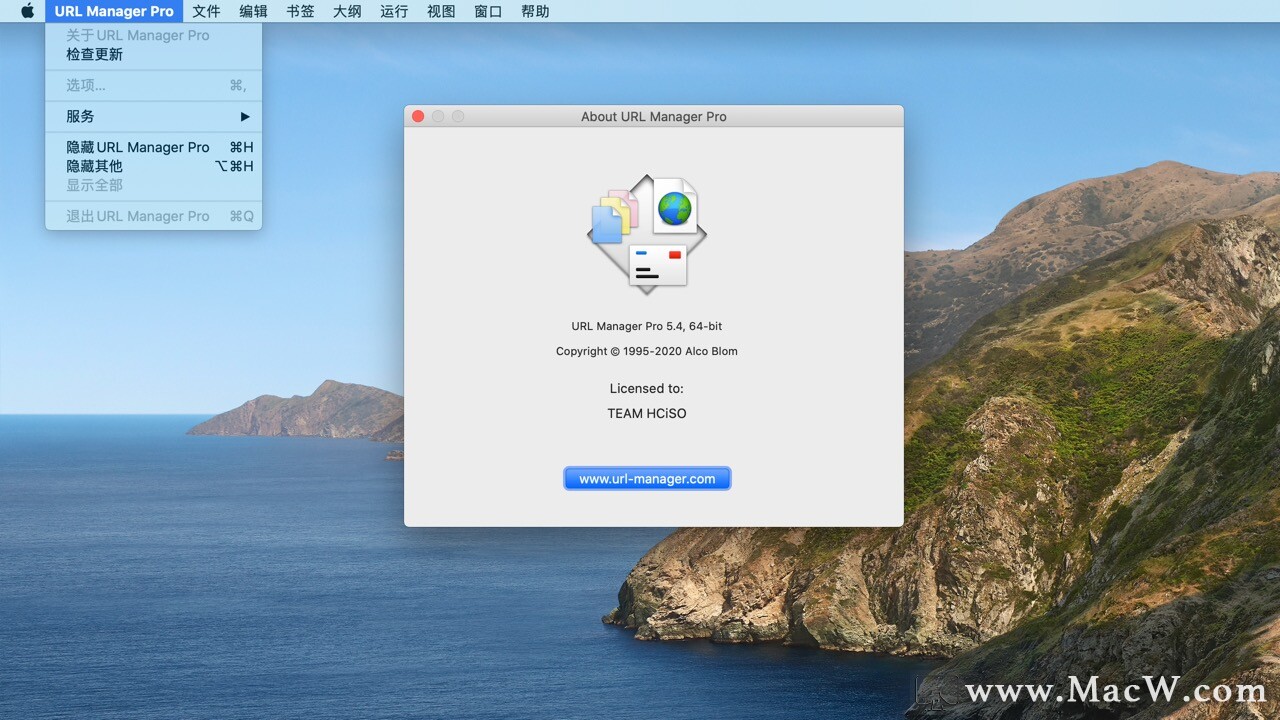Open the 文件 menu

[x=206, y=11]
